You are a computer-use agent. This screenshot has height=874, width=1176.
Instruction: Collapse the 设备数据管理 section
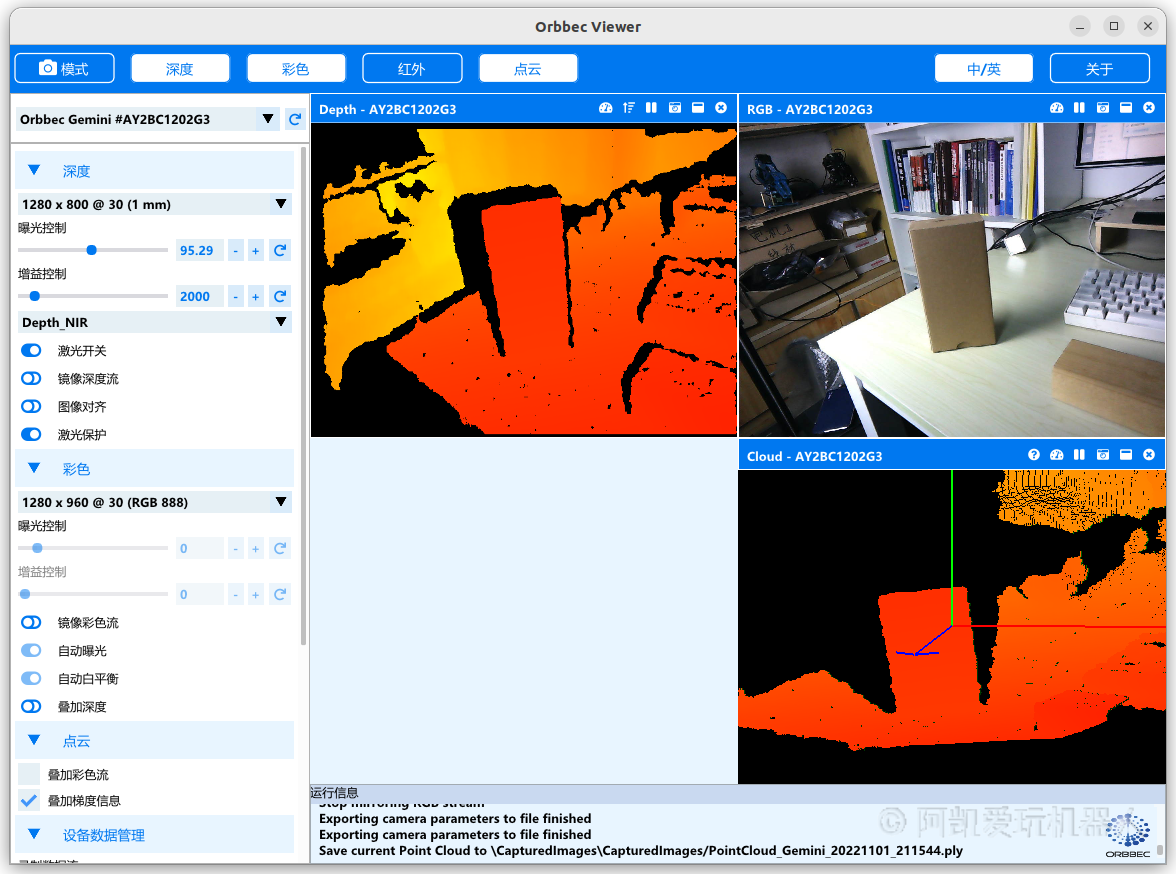point(34,834)
